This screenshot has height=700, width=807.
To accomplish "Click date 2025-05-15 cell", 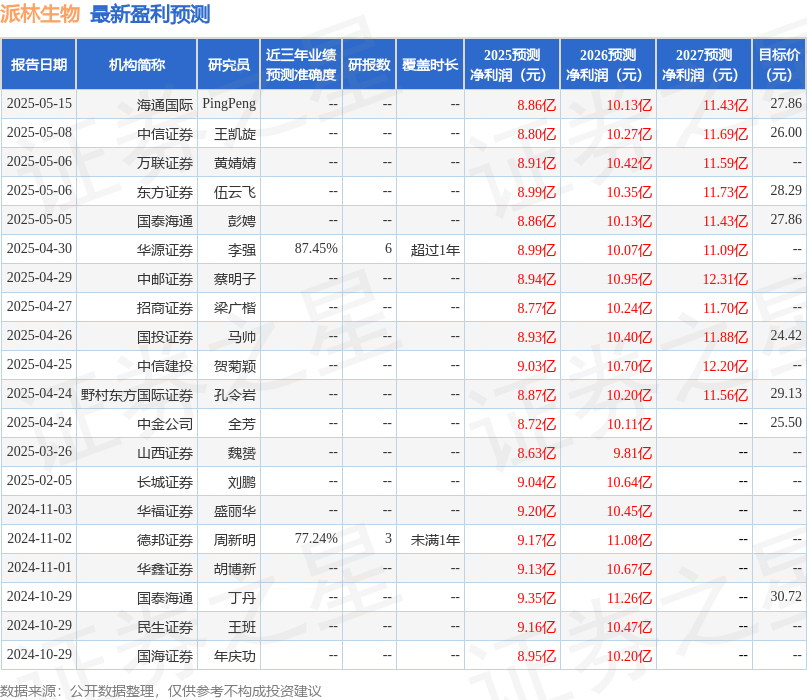I will pyautogui.click(x=39, y=103).
